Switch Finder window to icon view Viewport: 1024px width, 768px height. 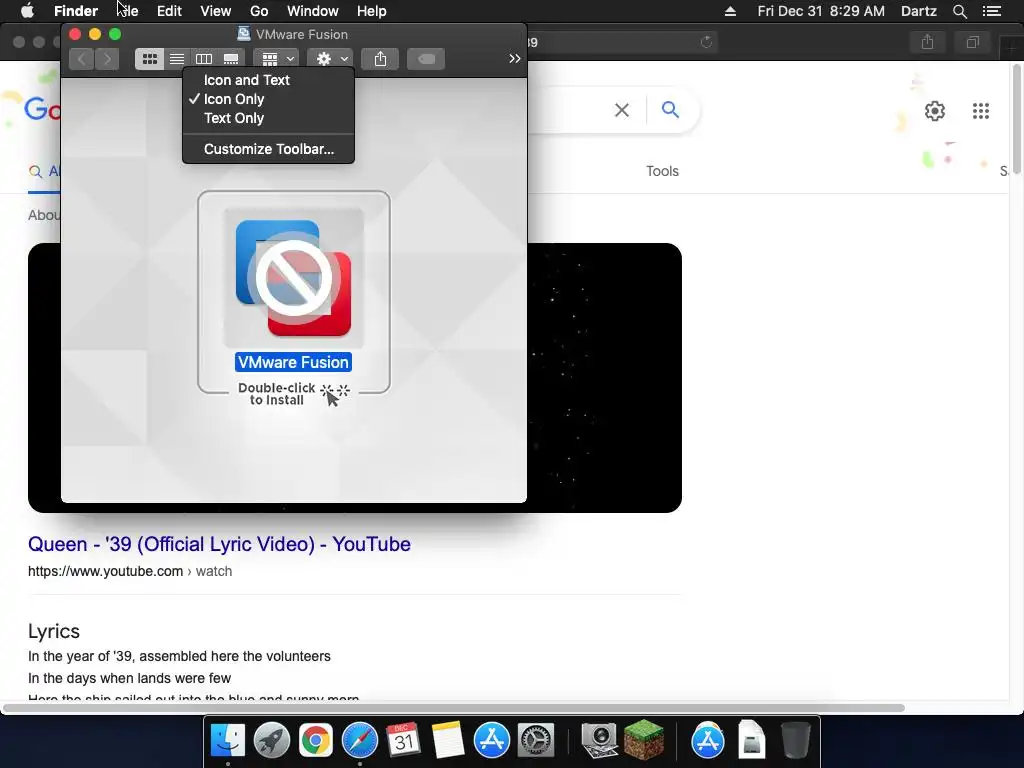(150, 59)
